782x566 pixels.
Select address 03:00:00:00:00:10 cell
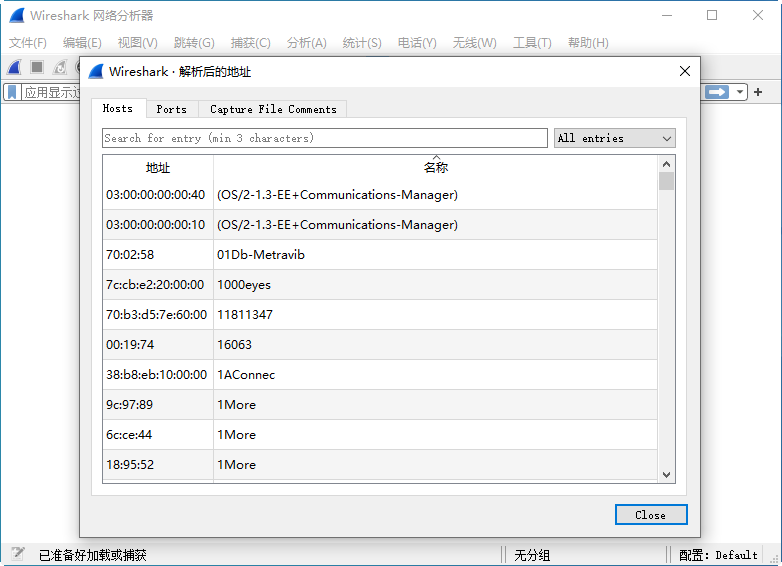click(158, 224)
